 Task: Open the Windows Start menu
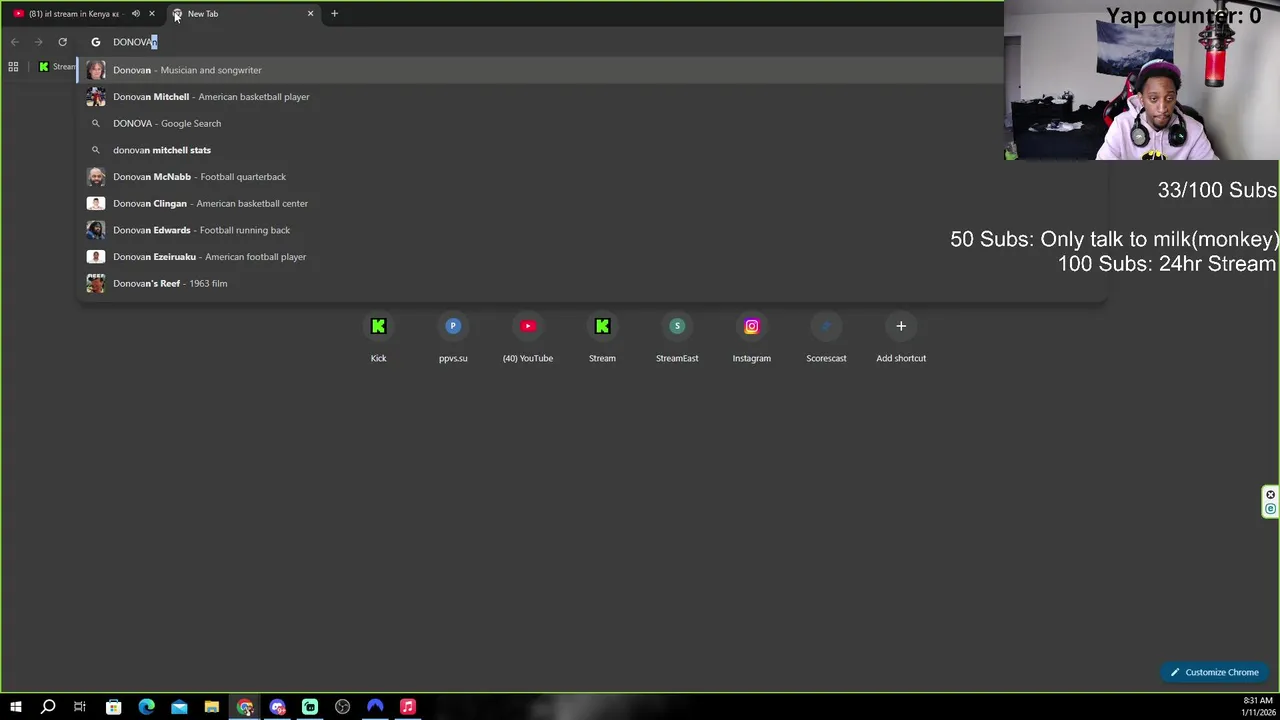point(15,707)
